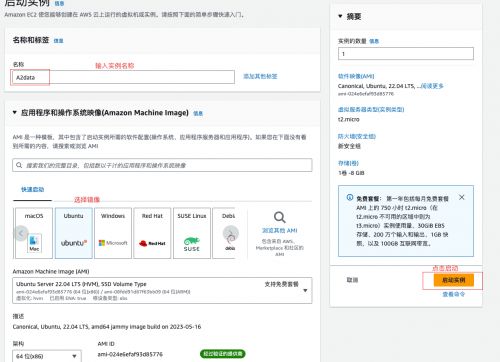Open the storage (volumes) summary link
Viewport: 500px width, 362px height.
coord(348,163)
